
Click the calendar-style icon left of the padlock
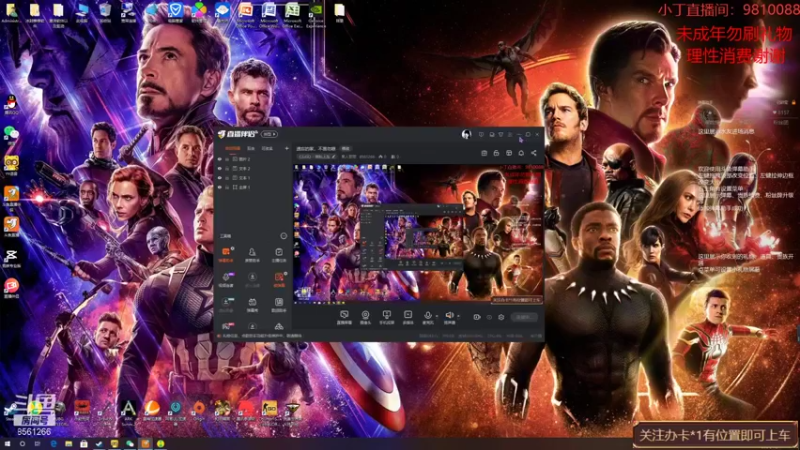pos(484,153)
